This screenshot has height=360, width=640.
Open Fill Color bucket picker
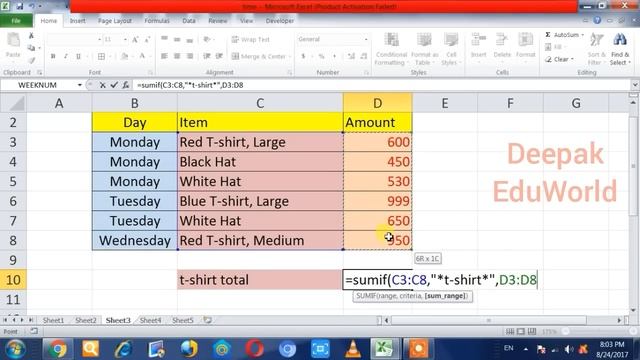point(125,56)
